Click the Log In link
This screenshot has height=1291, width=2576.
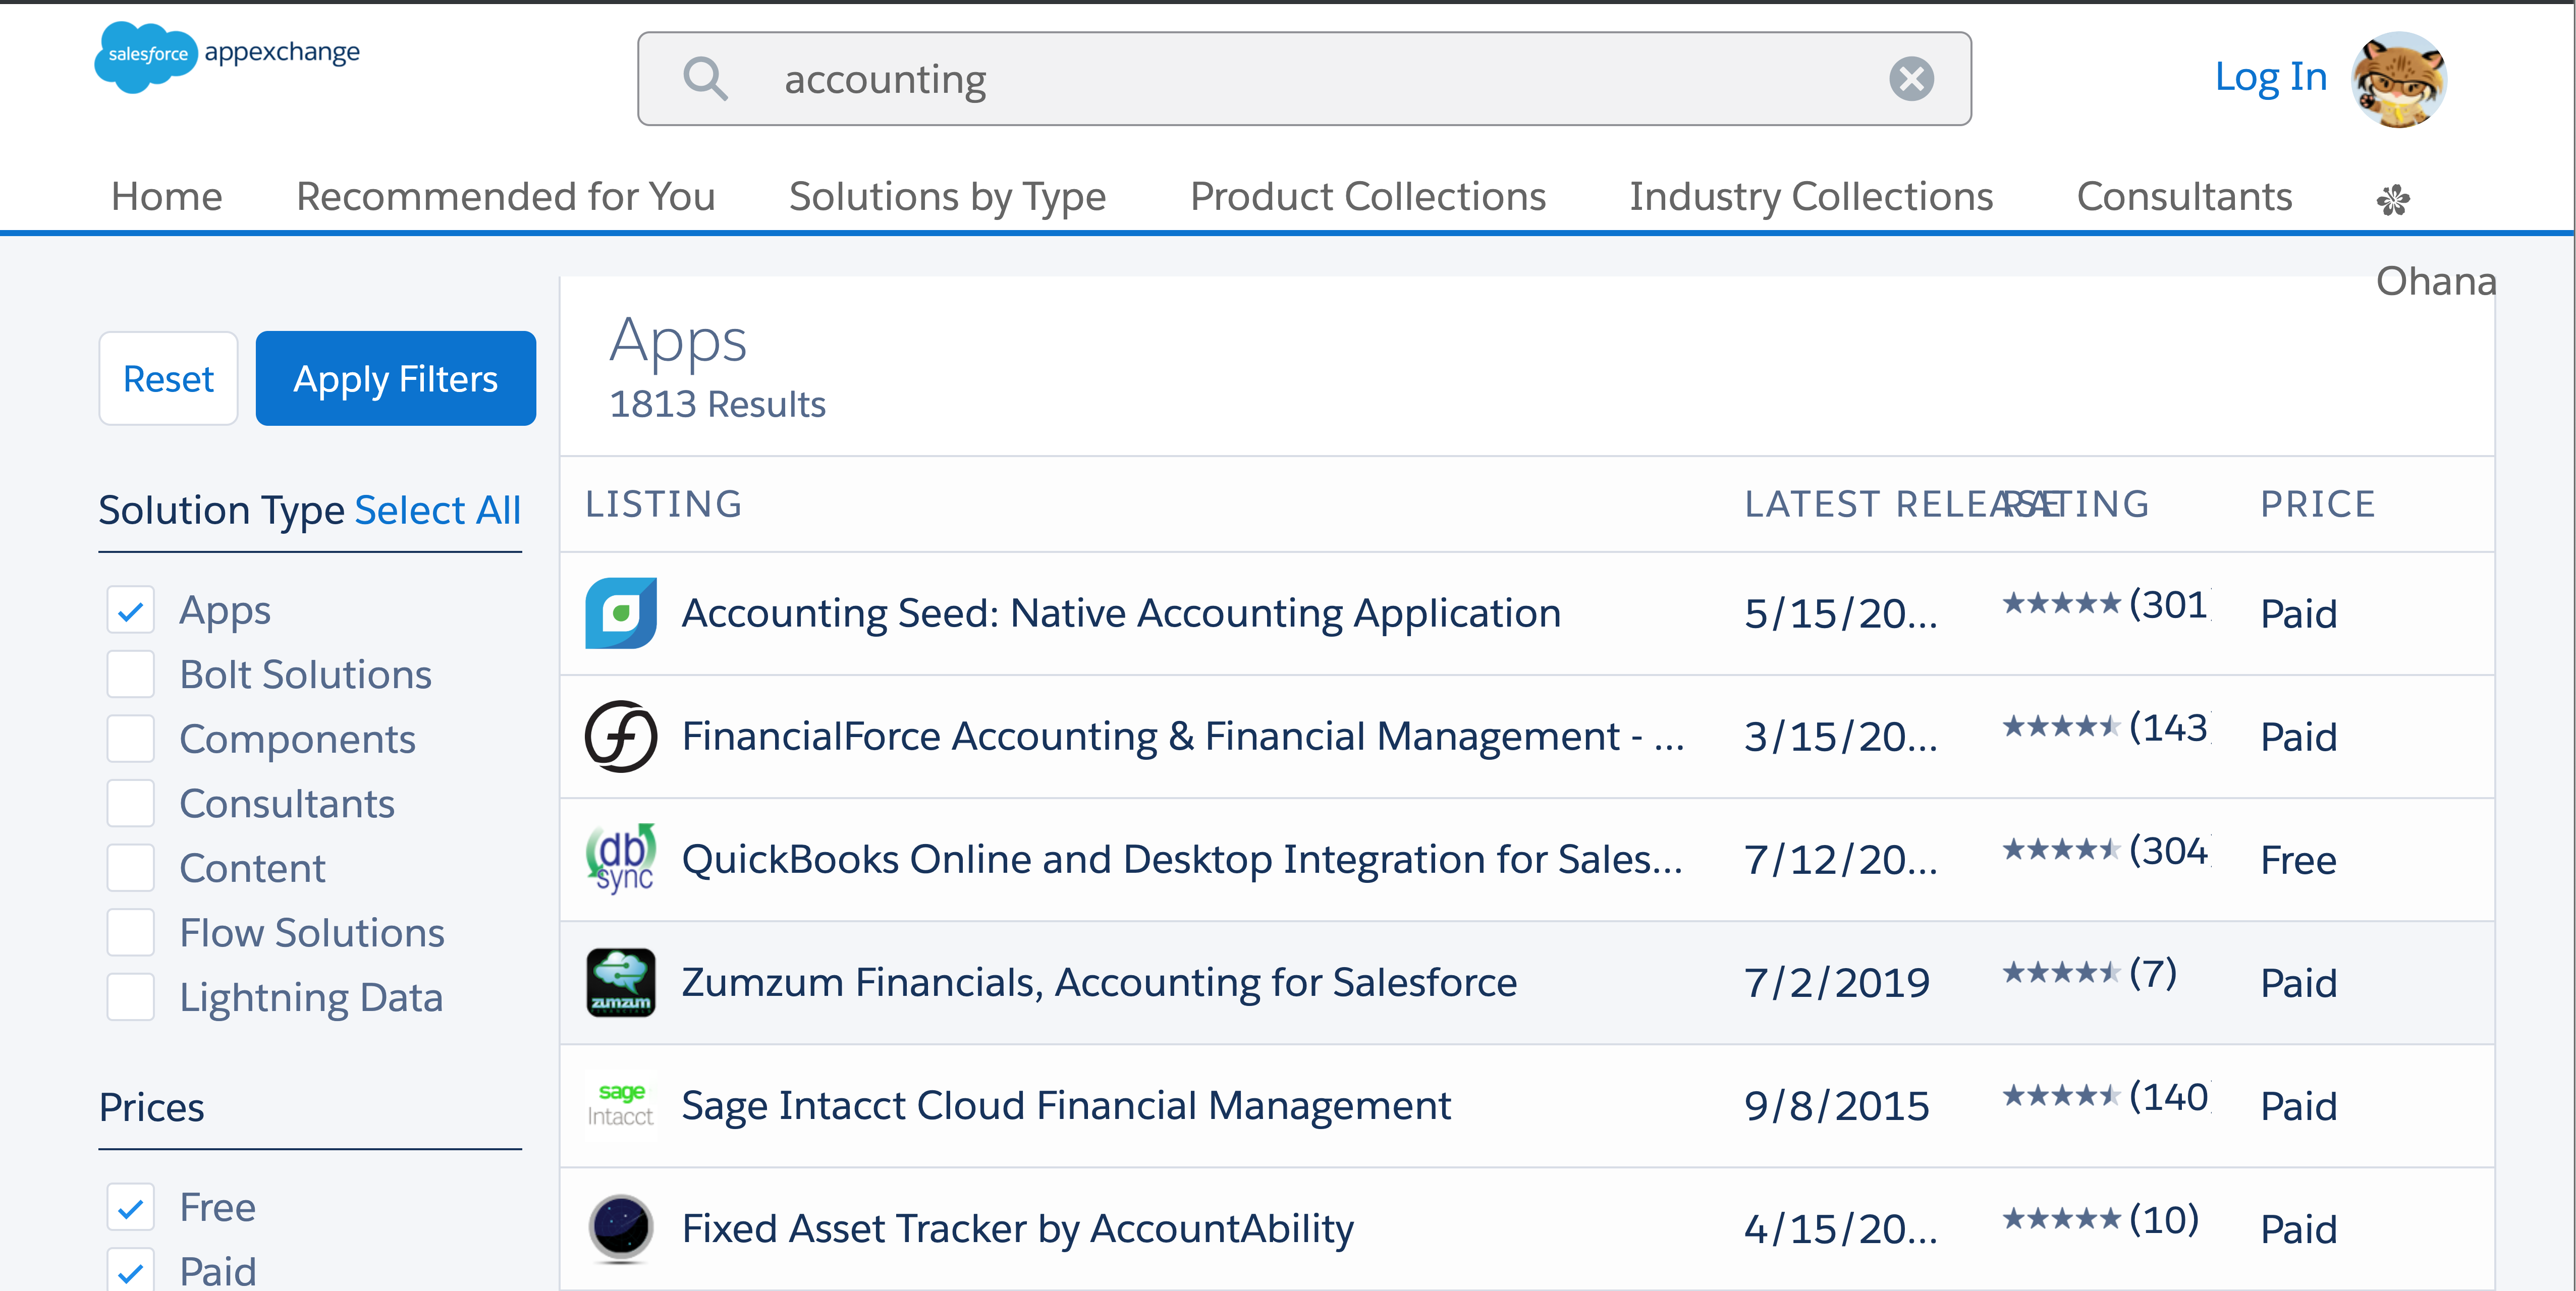2271,77
